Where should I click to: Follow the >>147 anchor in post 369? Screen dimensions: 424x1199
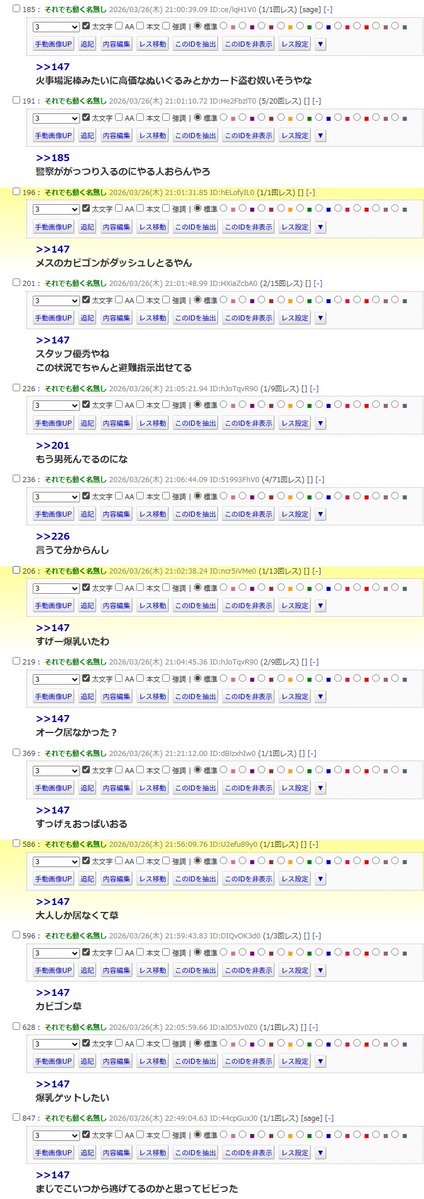pyautogui.click(x=53, y=810)
